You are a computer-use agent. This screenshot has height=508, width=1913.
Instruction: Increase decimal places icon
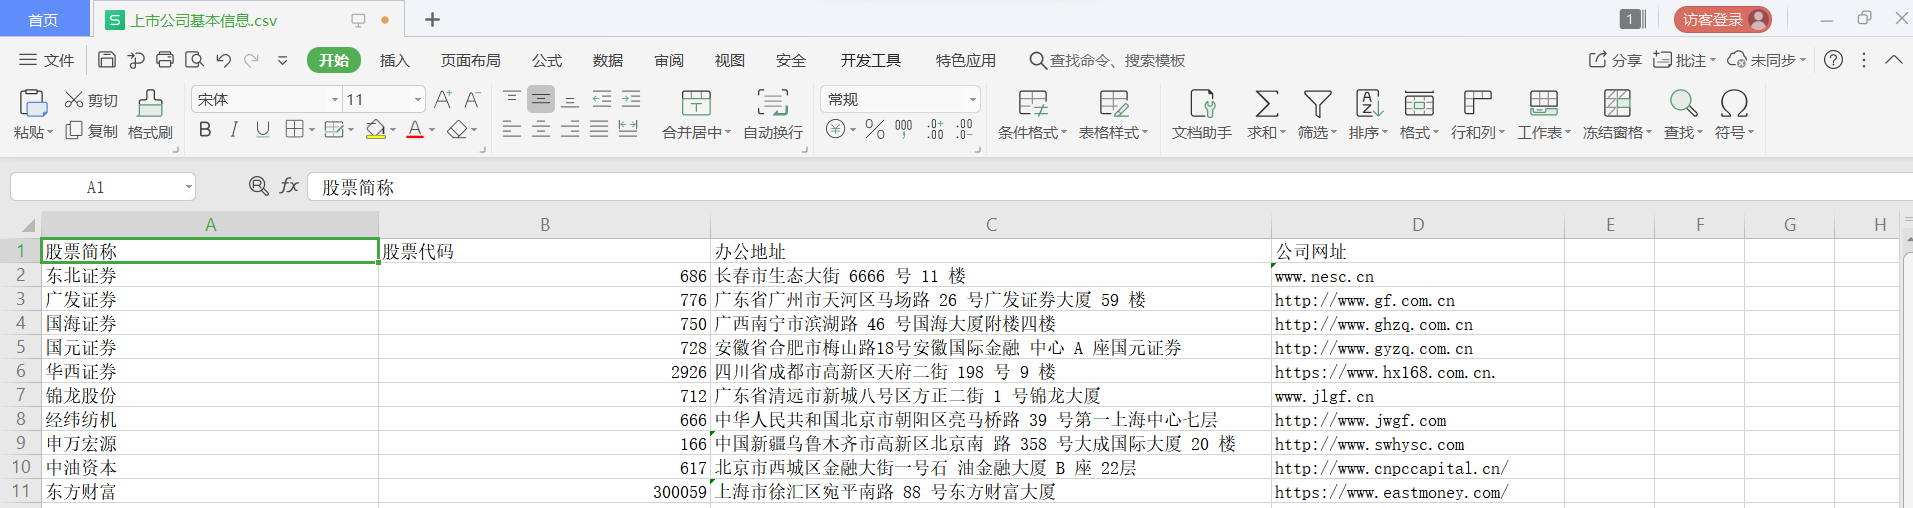[x=935, y=129]
